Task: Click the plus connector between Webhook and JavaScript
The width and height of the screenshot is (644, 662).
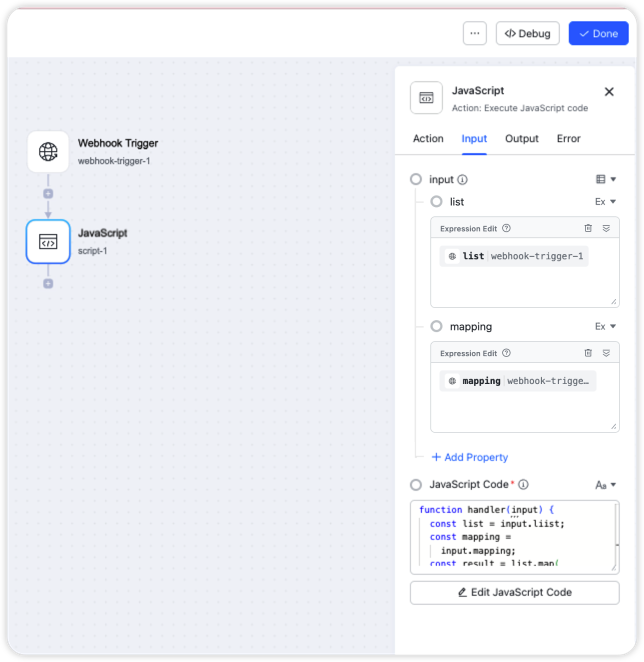Action: coord(48,194)
